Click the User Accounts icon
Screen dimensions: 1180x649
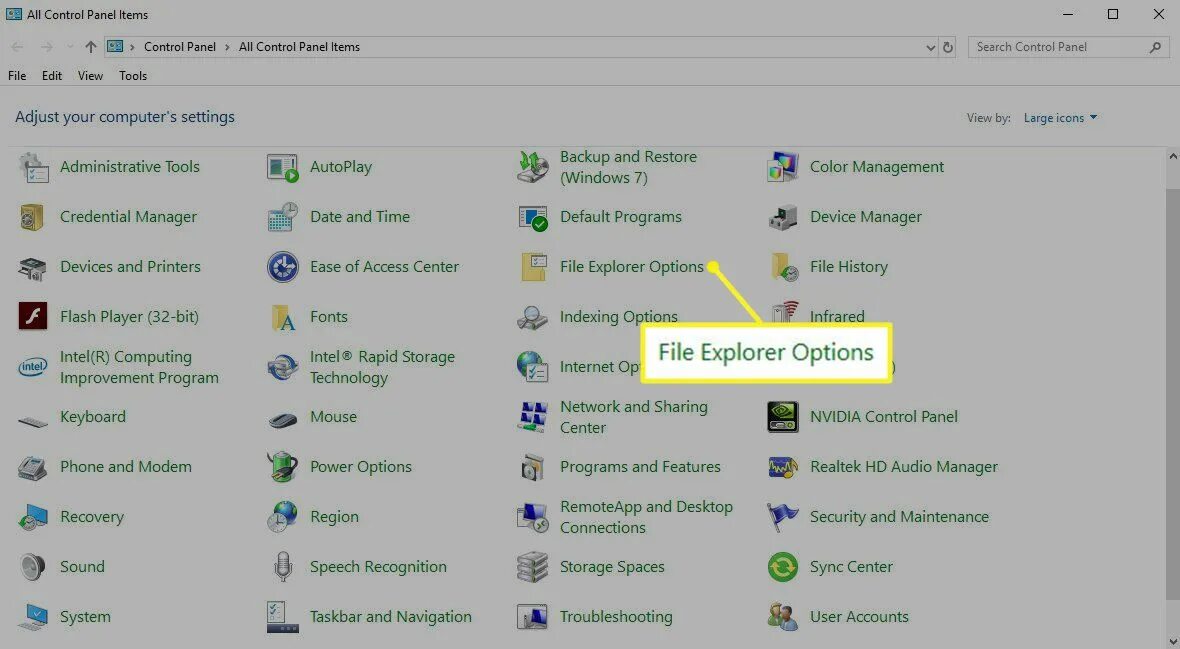(783, 617)
